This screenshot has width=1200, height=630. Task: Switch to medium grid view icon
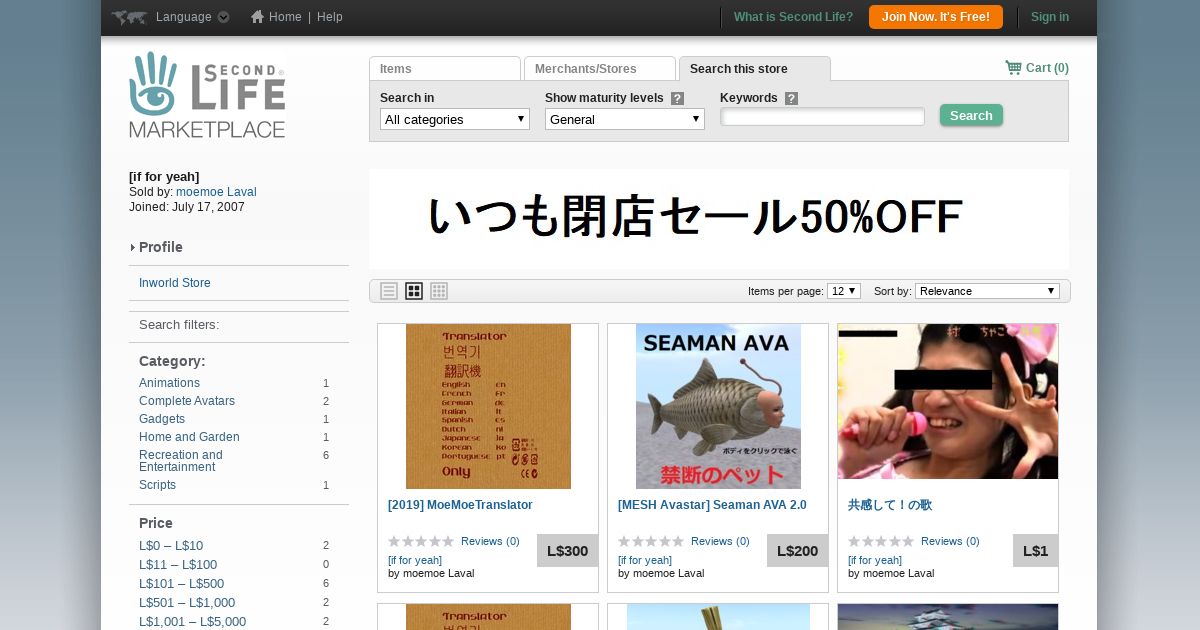pyautogui.click(x=414, y=291)
